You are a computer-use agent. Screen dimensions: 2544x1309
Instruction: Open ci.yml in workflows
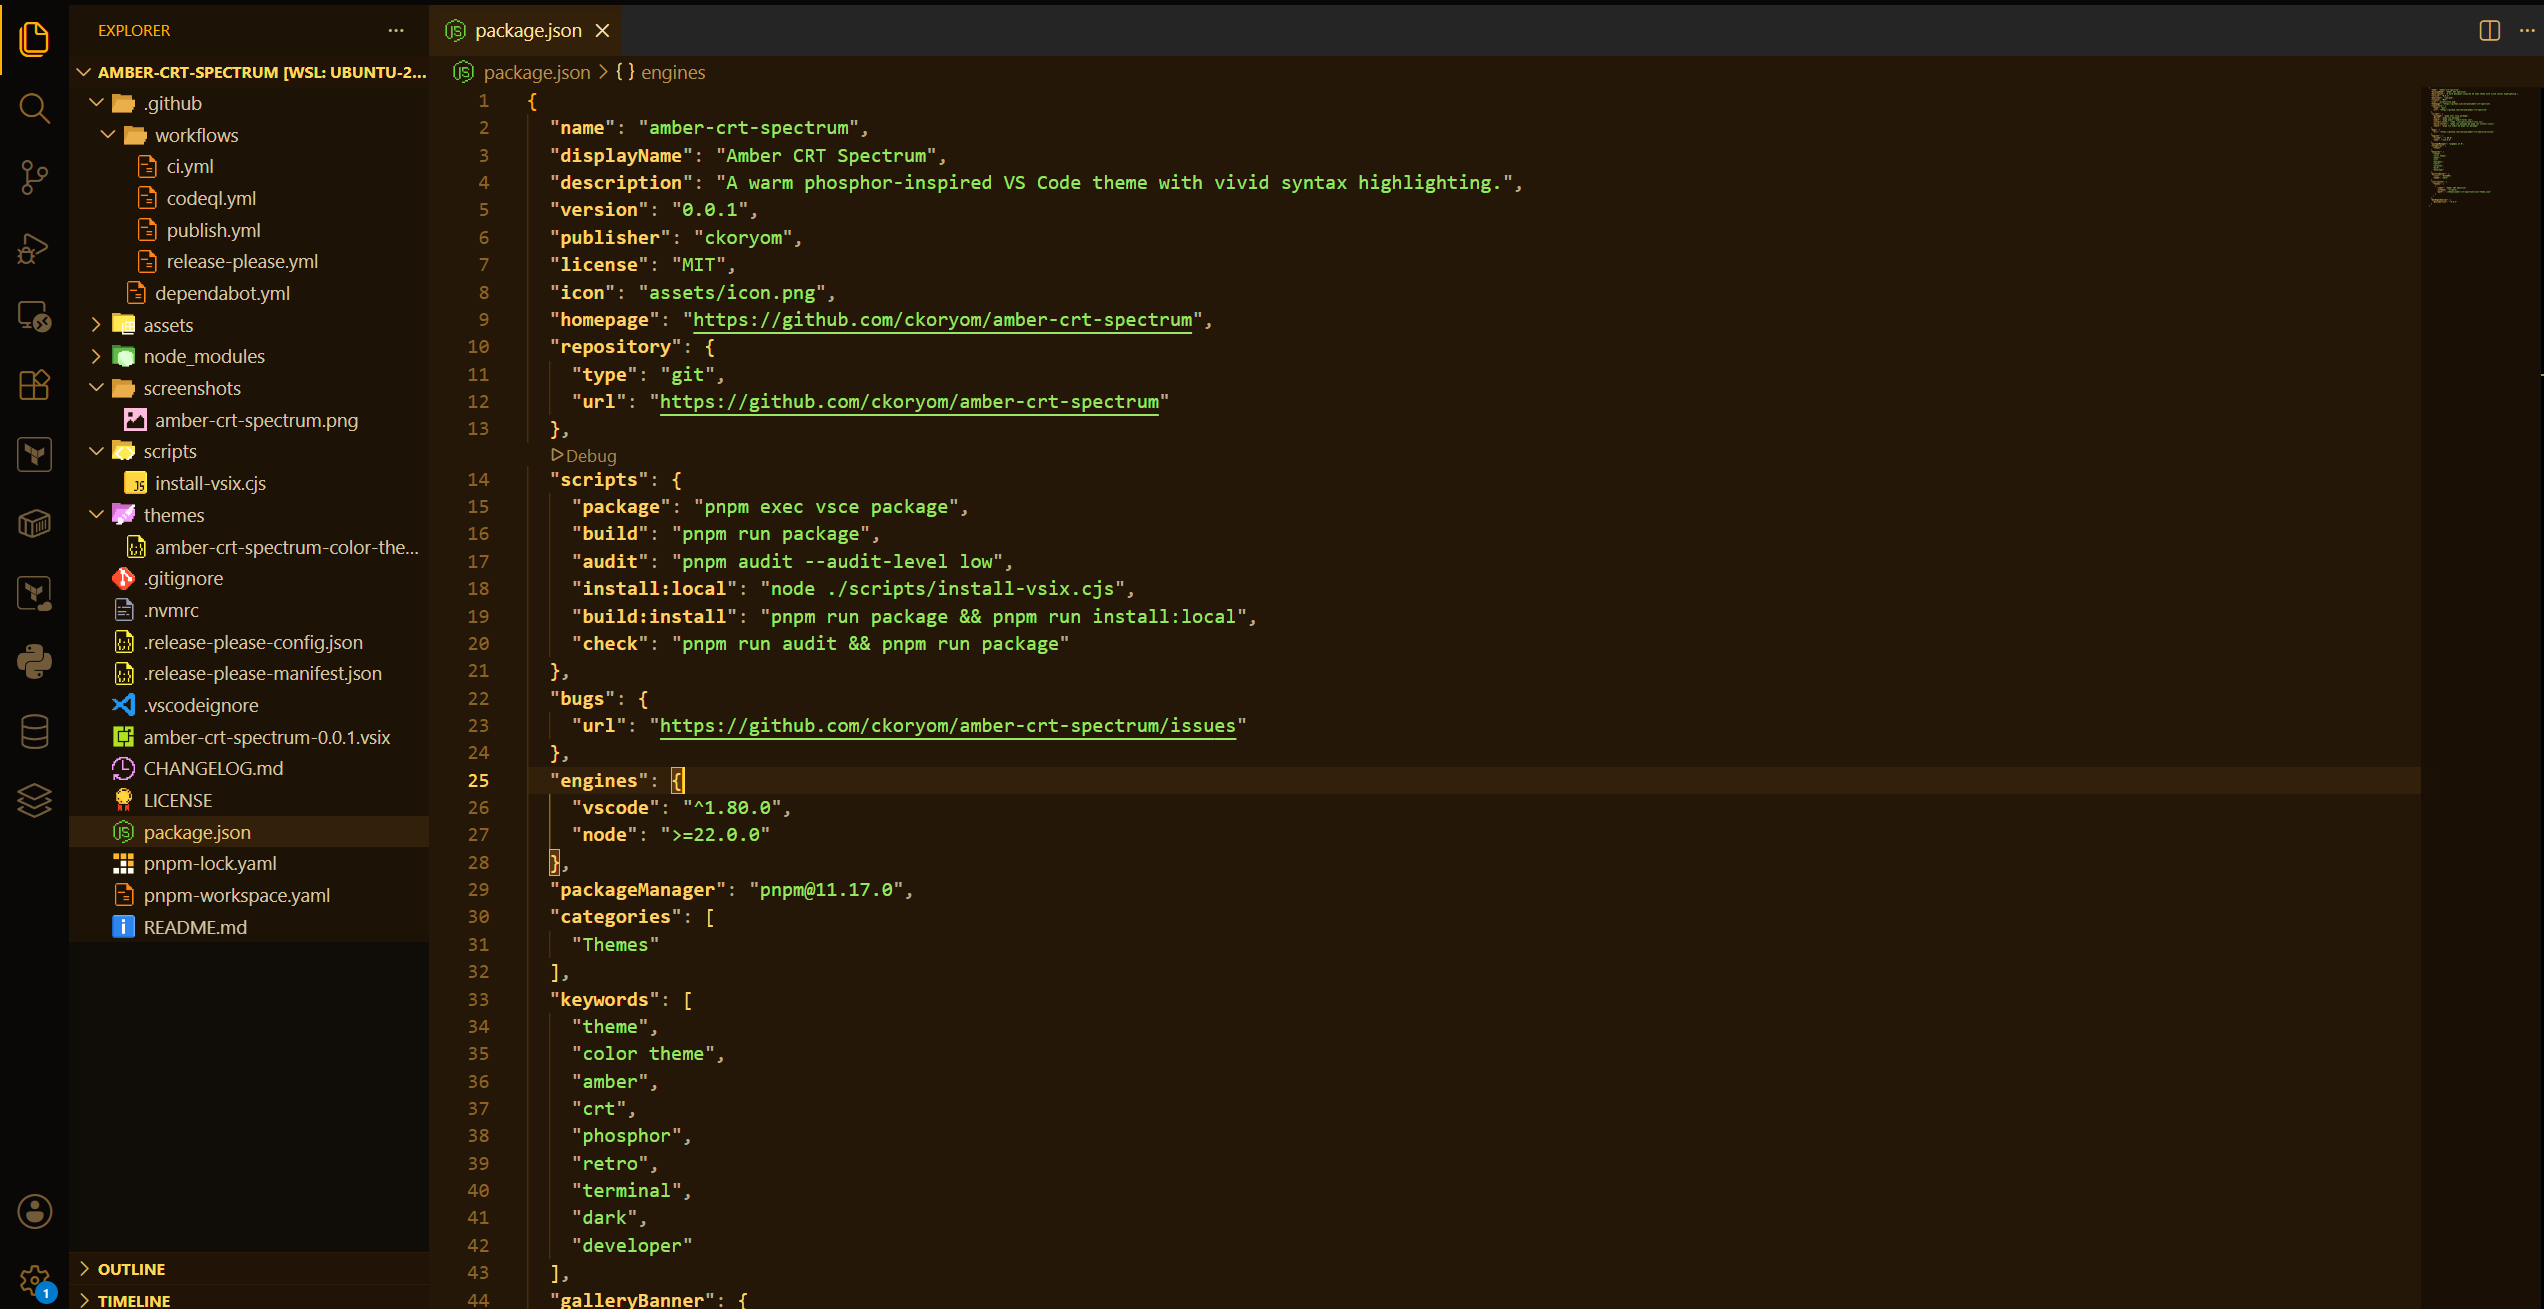pyautogui.click(x=250, y=167)
